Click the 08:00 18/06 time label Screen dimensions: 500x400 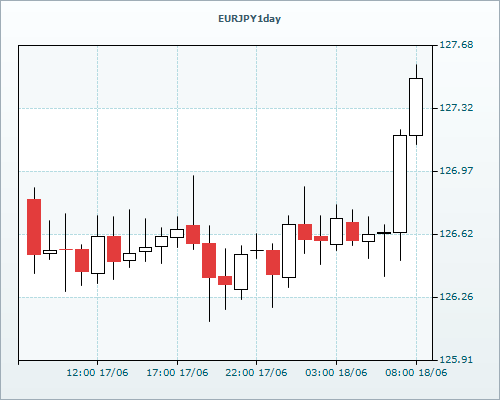click(416, 373)
